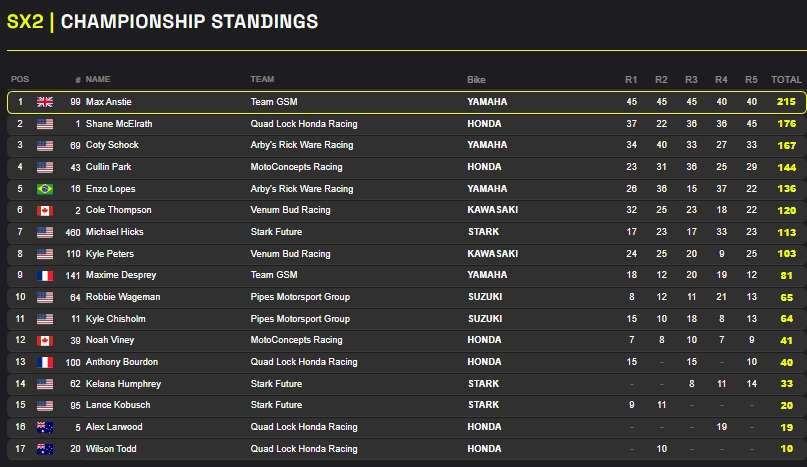Open rider Max Anstie's name link
807x467 pixels.
coord(109,102)
